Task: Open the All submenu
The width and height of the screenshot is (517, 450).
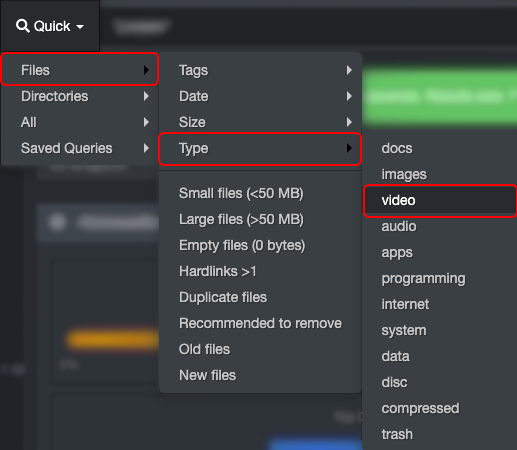Action: 80,122
